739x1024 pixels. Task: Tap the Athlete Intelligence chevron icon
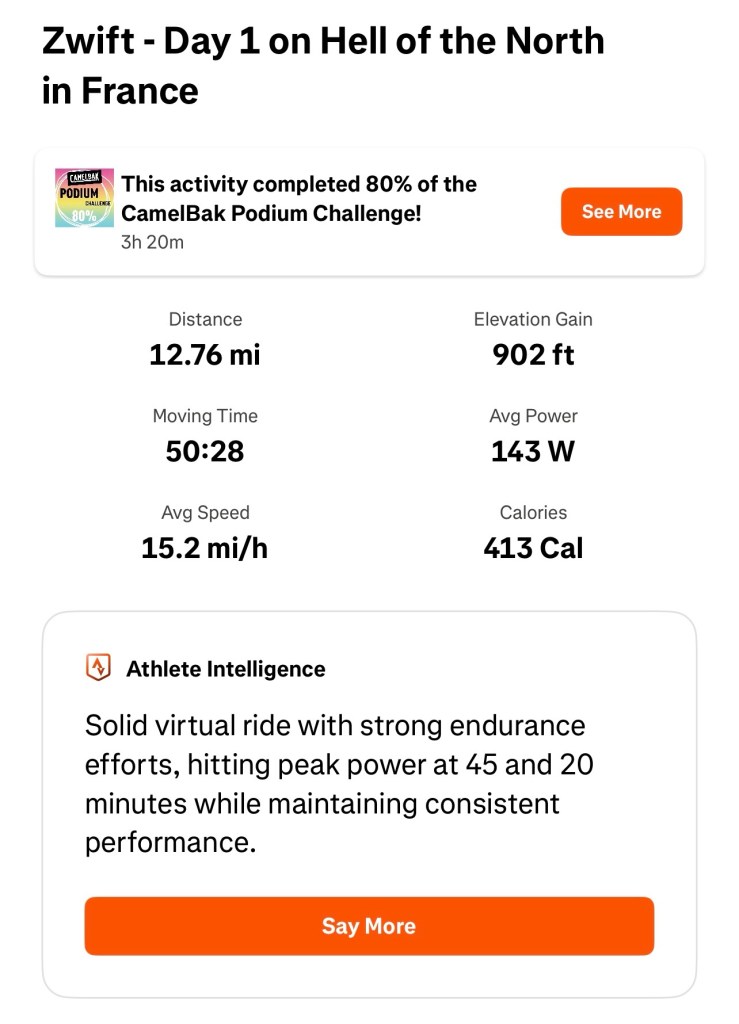[x=98, y=669]
